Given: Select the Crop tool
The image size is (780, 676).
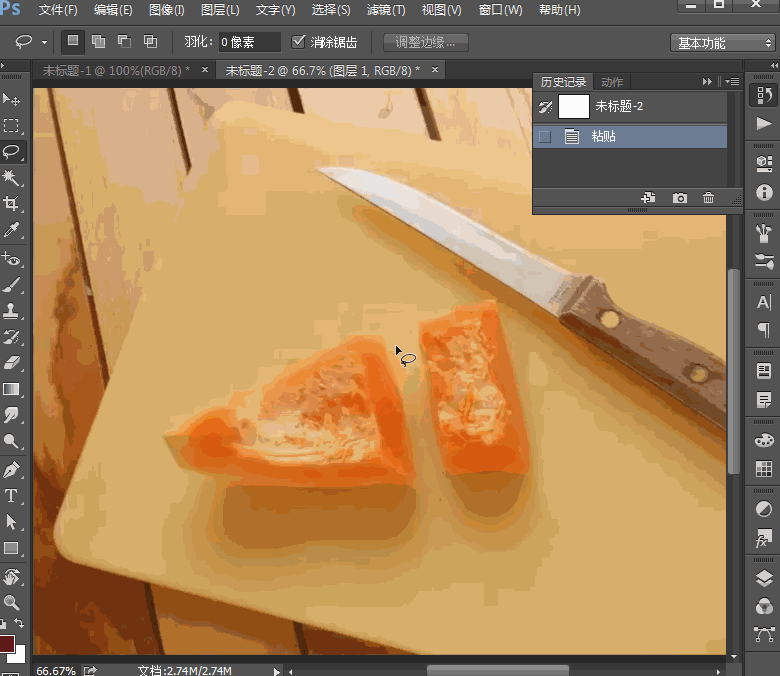Looking at the screenshot, I should (x=11, y=203).
